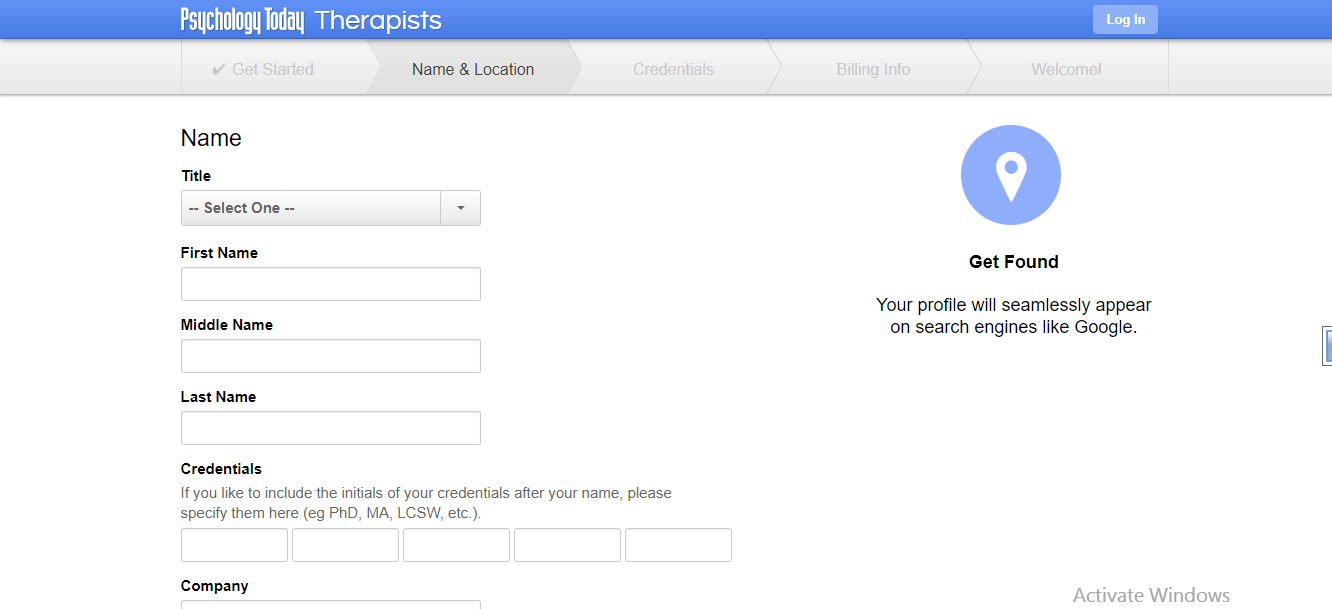
Task: Click the Last Name input field
Action: [x=331, y=428]
